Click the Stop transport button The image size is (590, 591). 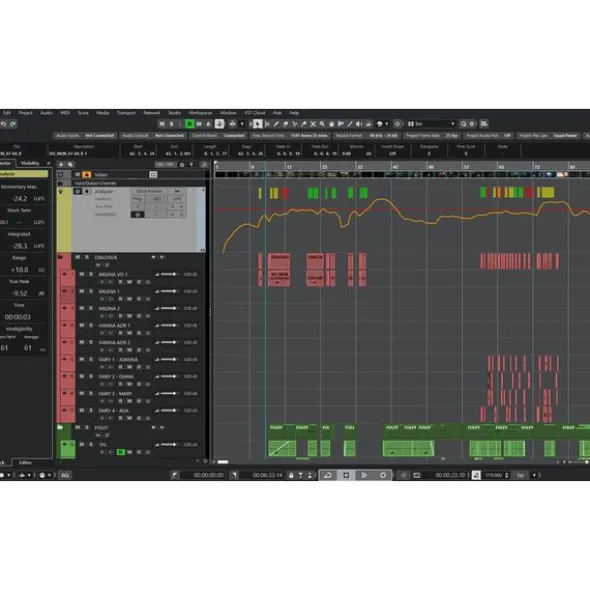tap(346, 475)
